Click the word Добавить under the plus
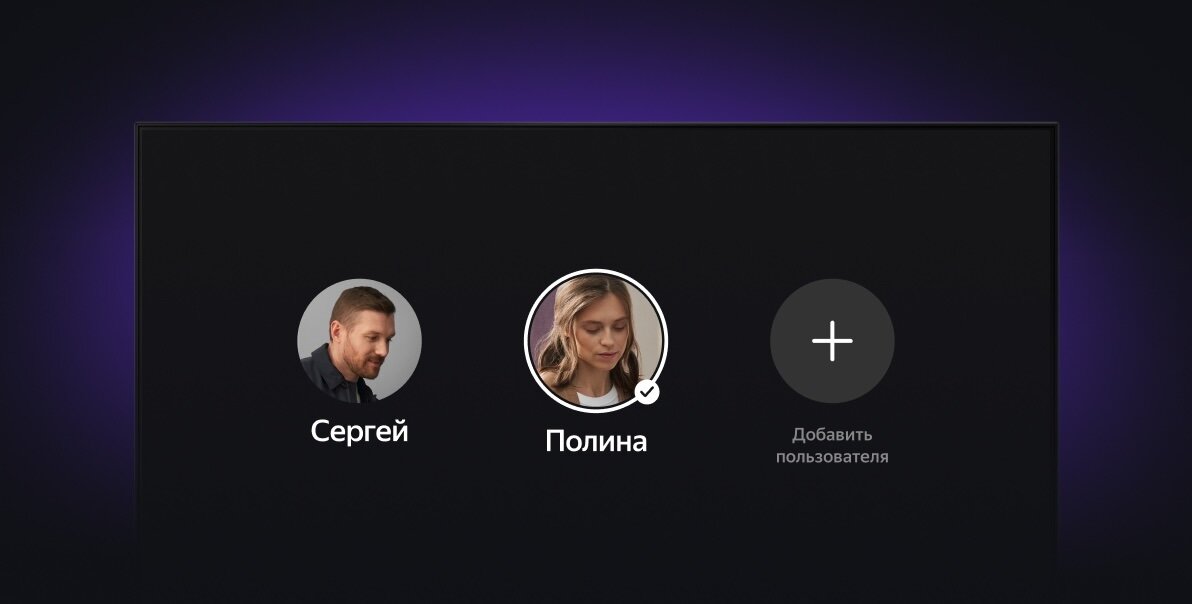Image resolution: width=1192 pixels, height=604 pixels. [832, 435]
